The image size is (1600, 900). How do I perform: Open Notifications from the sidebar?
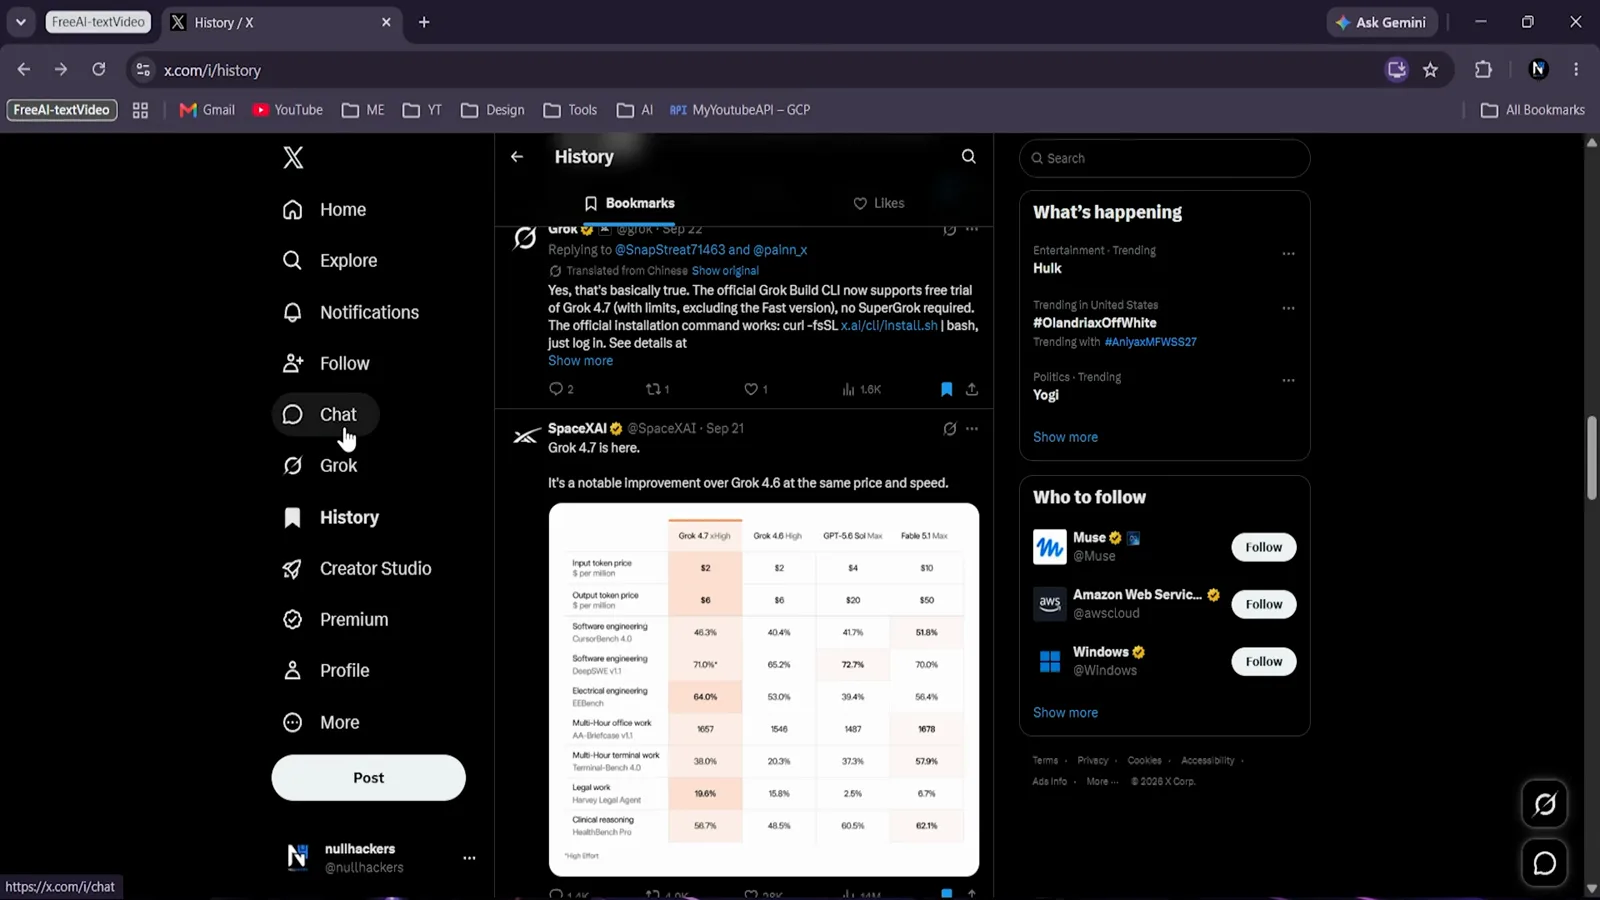pyautogui.click(x=351, y=312)
